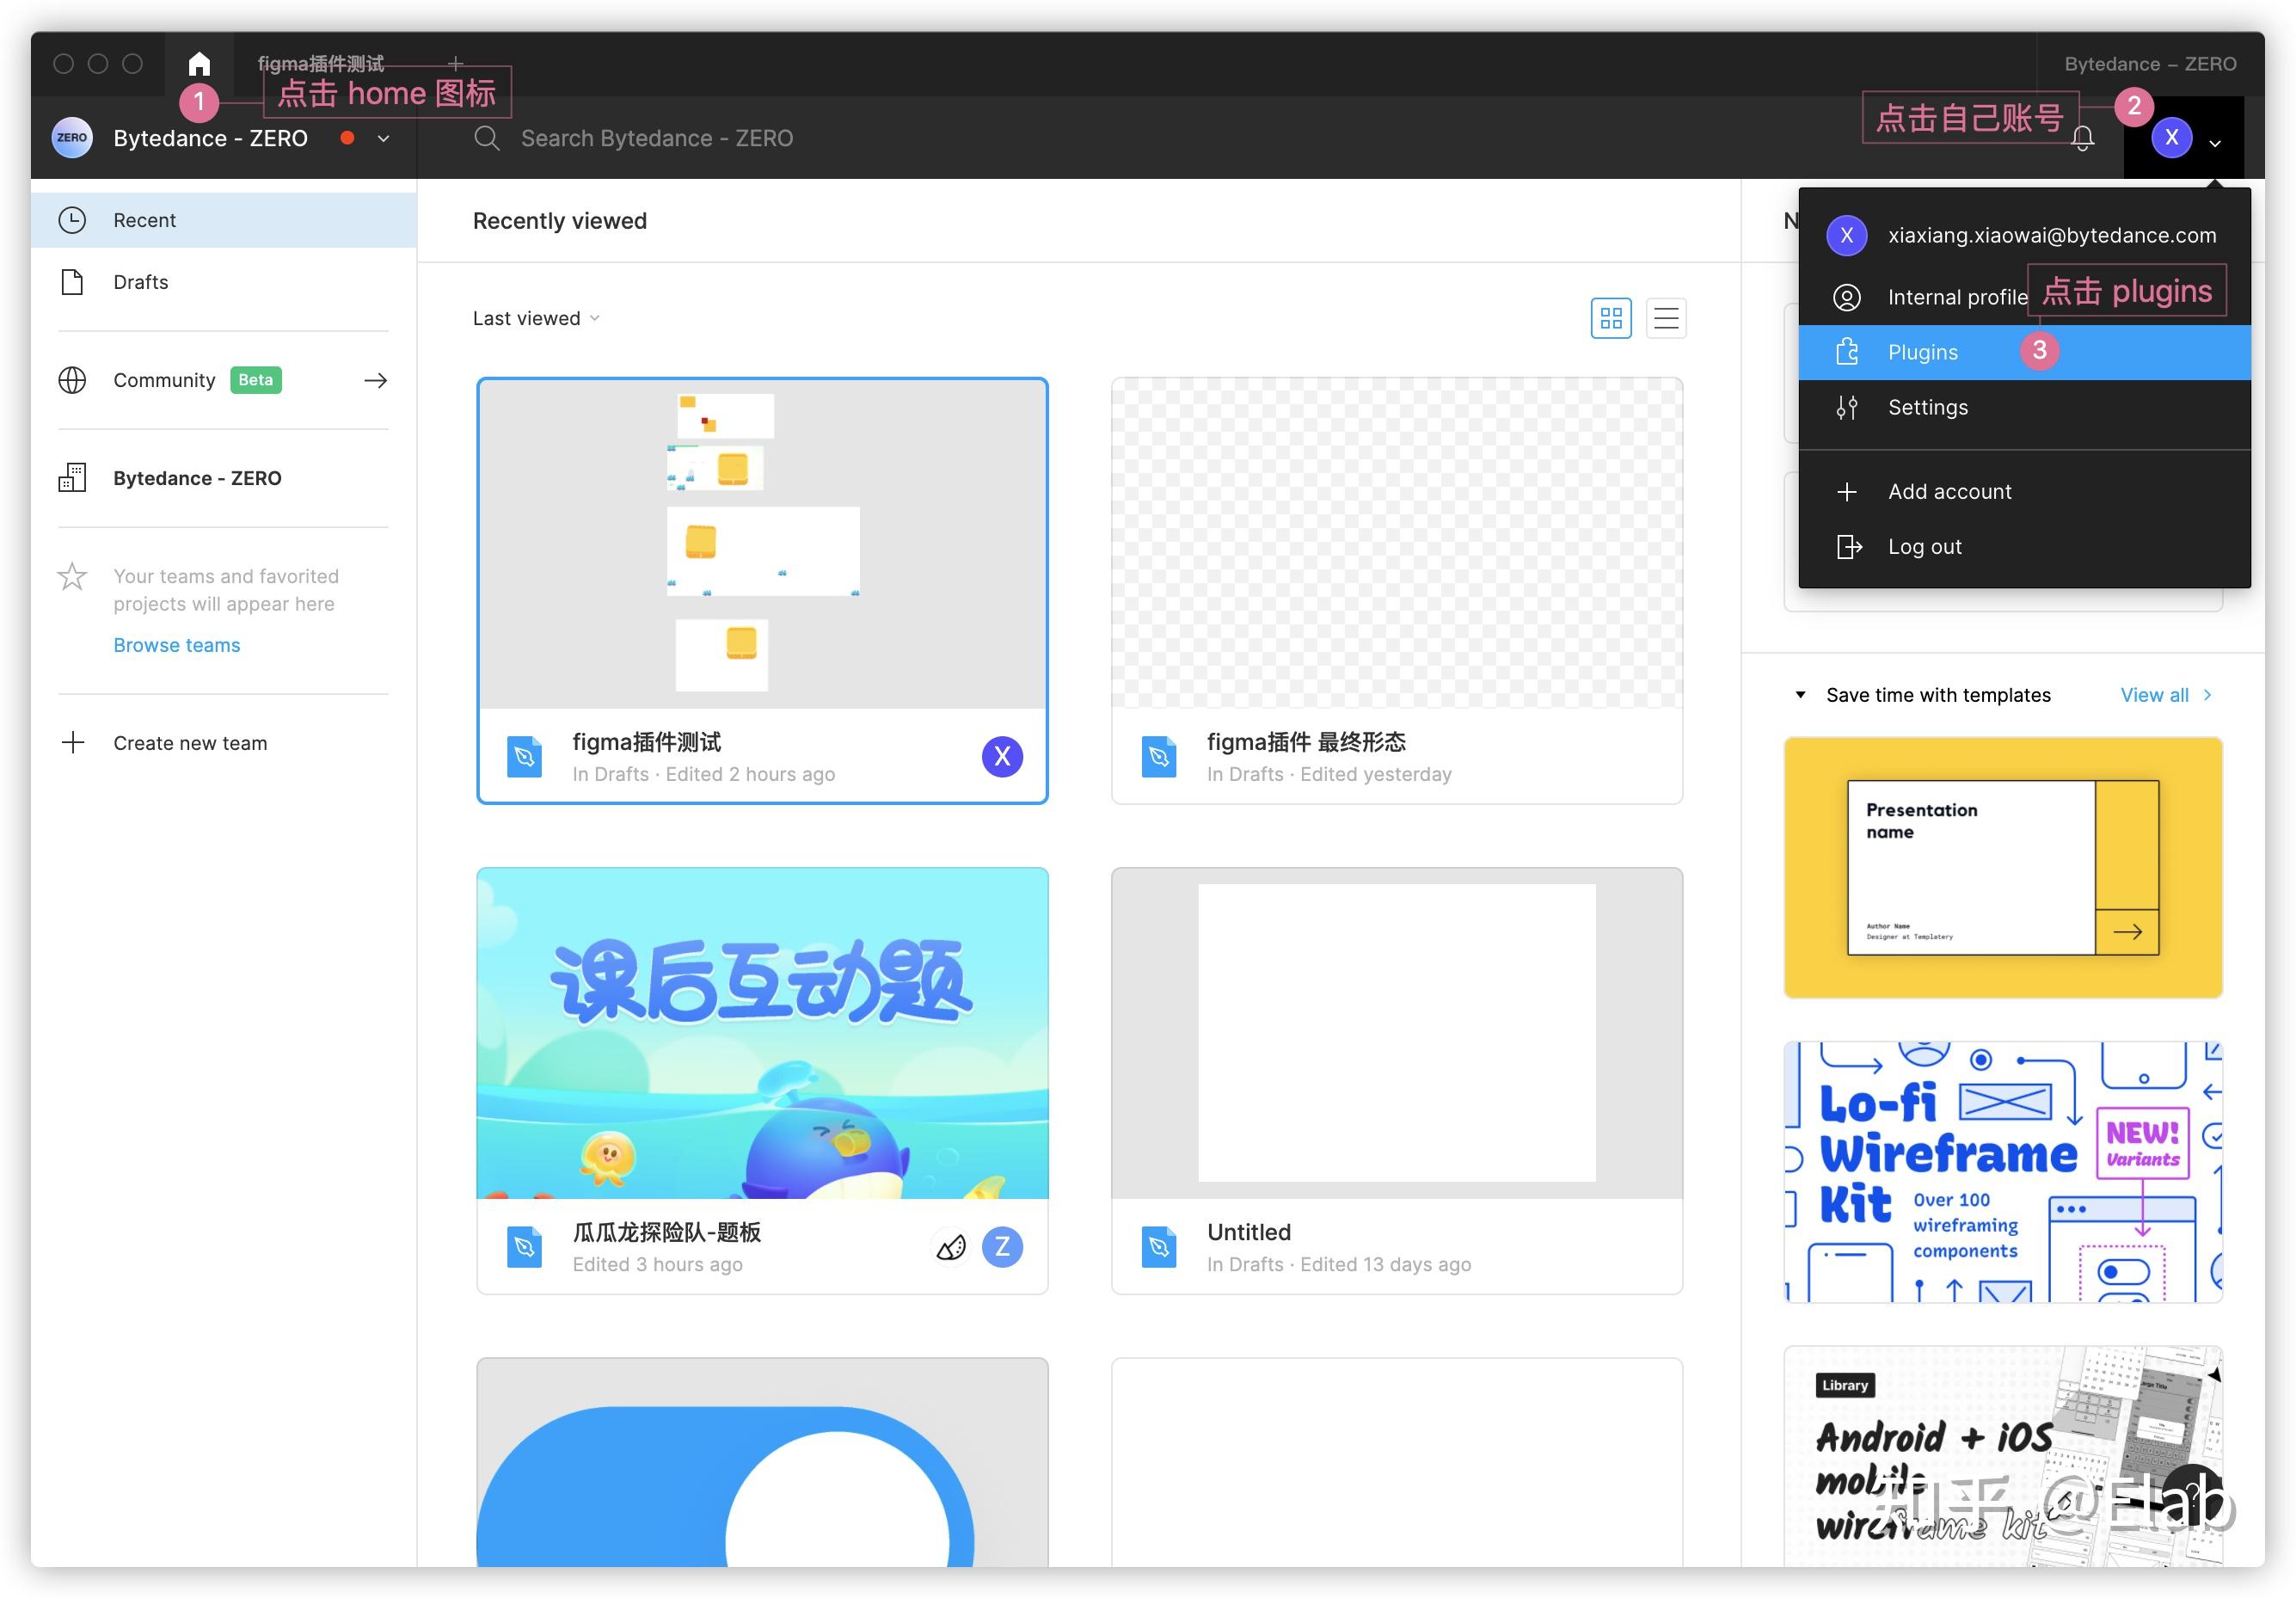Open Settings from account menu
This screenshot has width=2296, height=1598.
point(1927,407)
